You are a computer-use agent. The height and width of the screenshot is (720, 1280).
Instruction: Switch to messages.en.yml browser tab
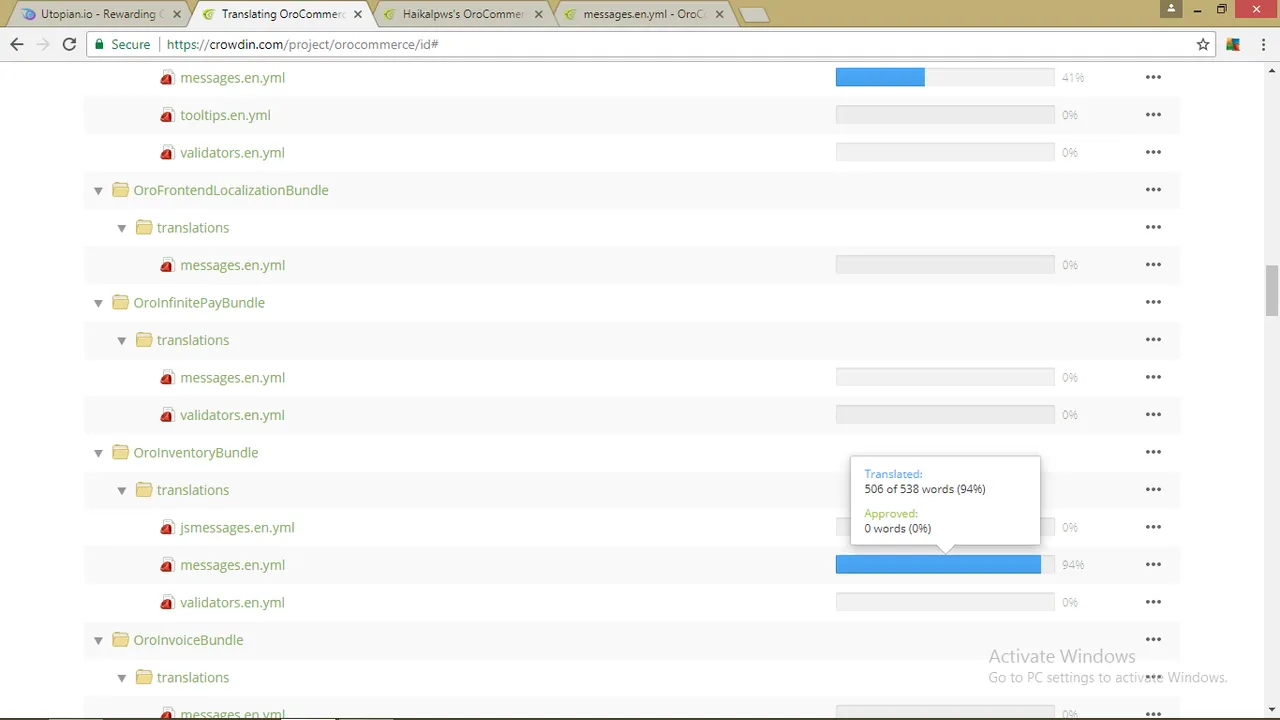643,14
